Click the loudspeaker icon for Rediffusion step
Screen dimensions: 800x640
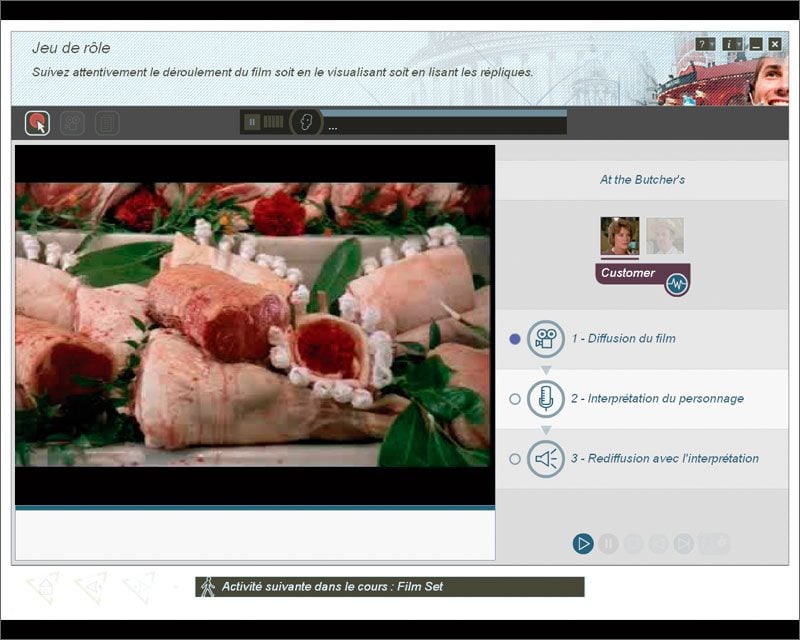(x=546, y=459)
